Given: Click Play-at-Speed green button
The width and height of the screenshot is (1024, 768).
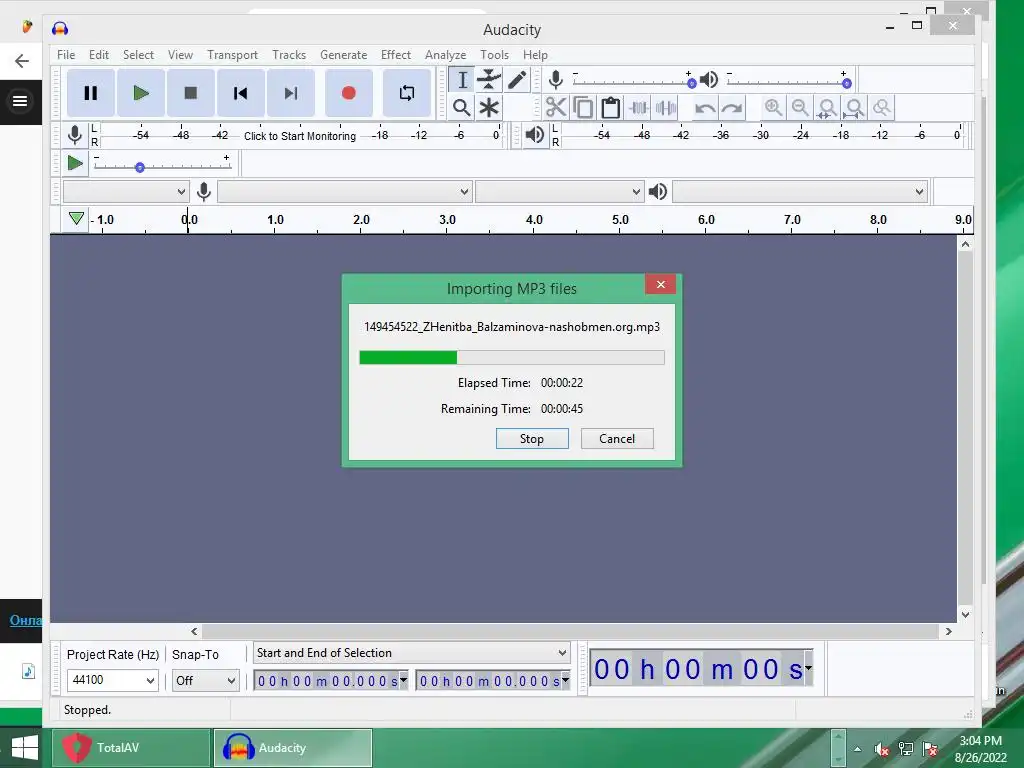Looking at the screenshot, I should (75, 163).
